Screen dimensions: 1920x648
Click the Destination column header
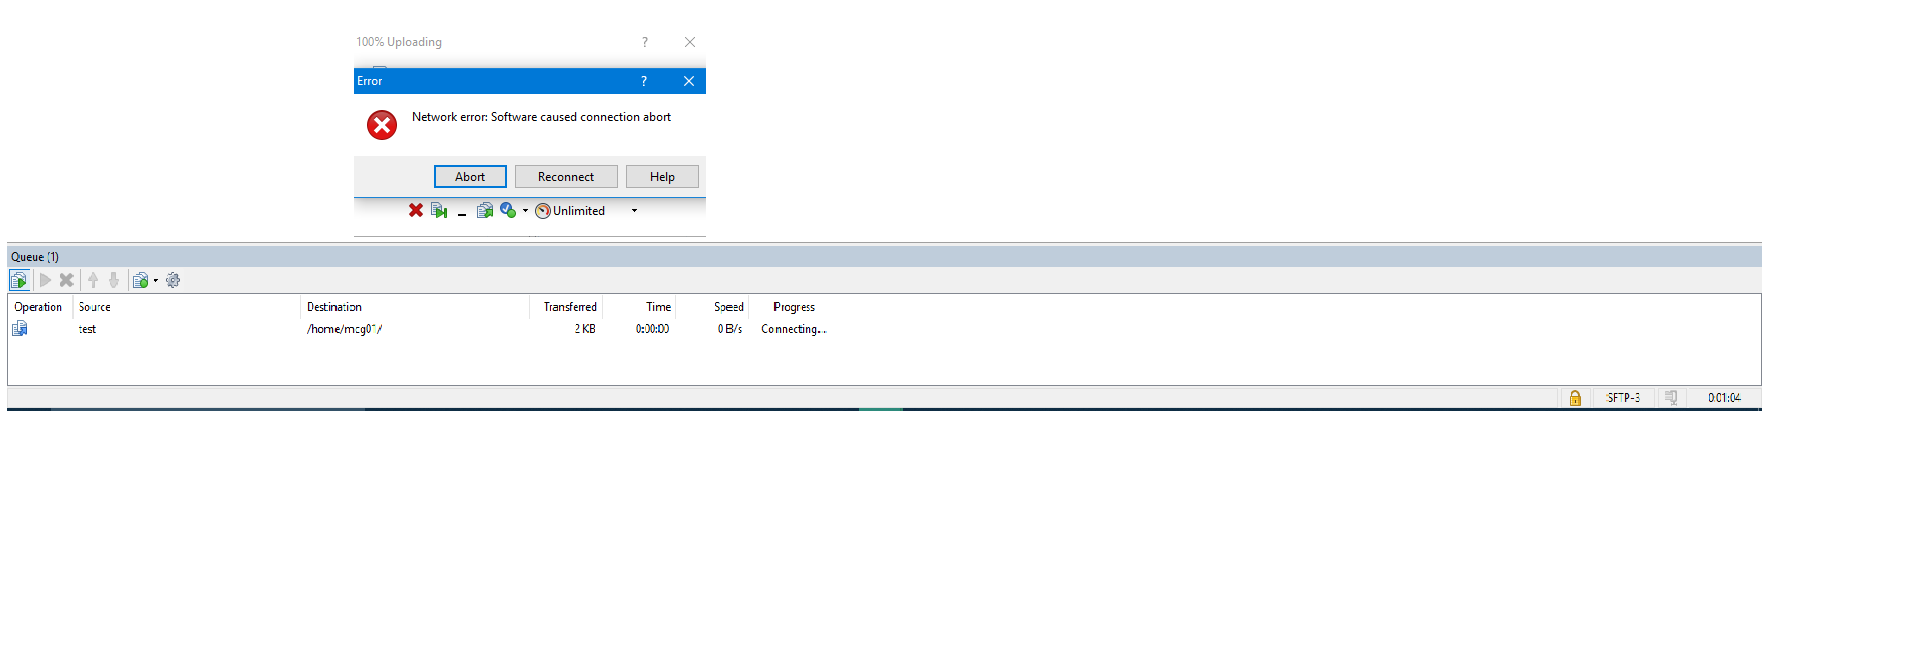334,307
